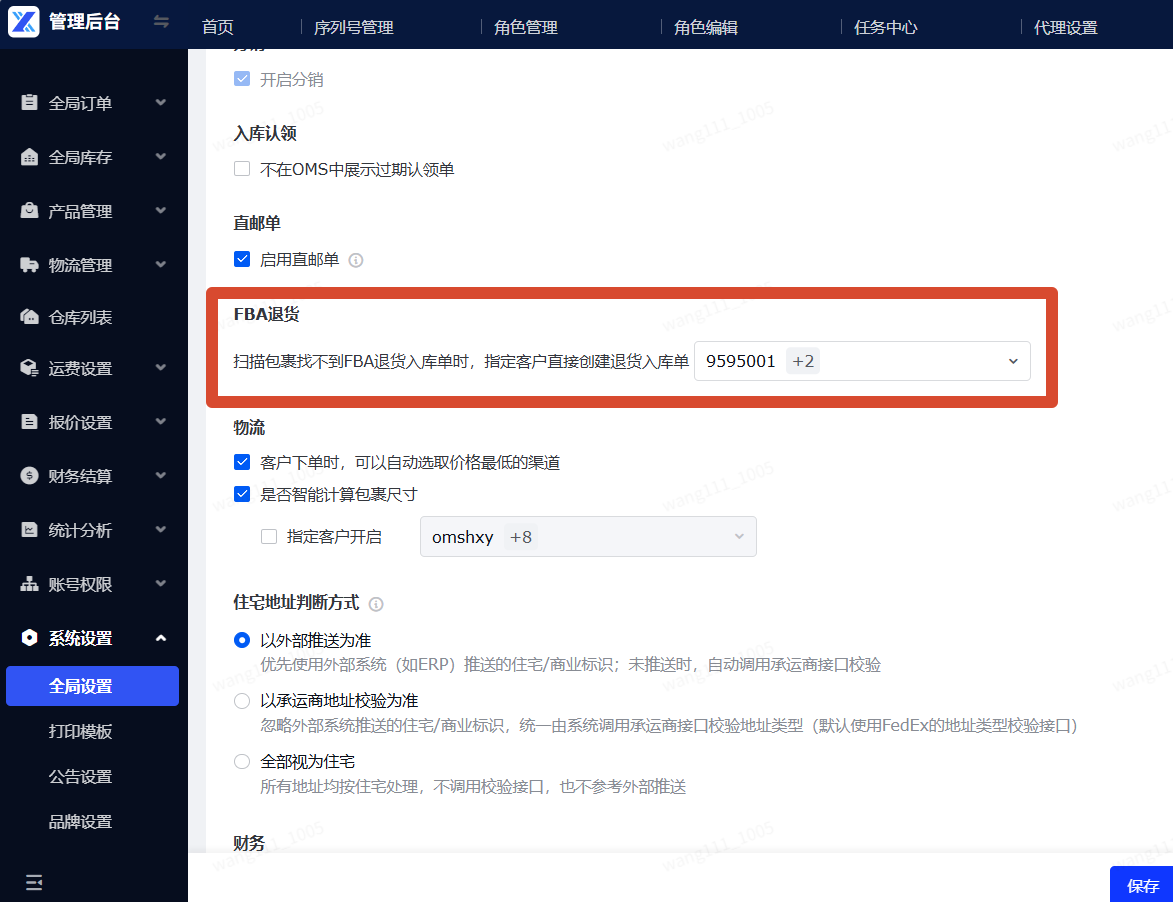Click the FBA退货 section heading
1173x902 pixels.
tap(266, 314)
